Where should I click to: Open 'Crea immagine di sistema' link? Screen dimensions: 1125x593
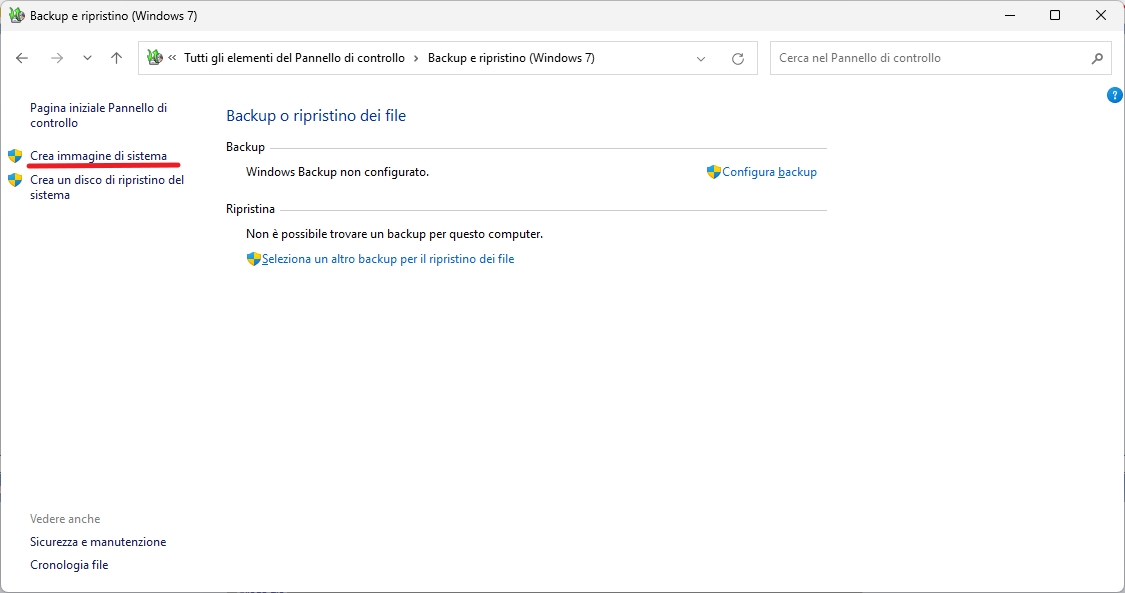tap(98, 156)
